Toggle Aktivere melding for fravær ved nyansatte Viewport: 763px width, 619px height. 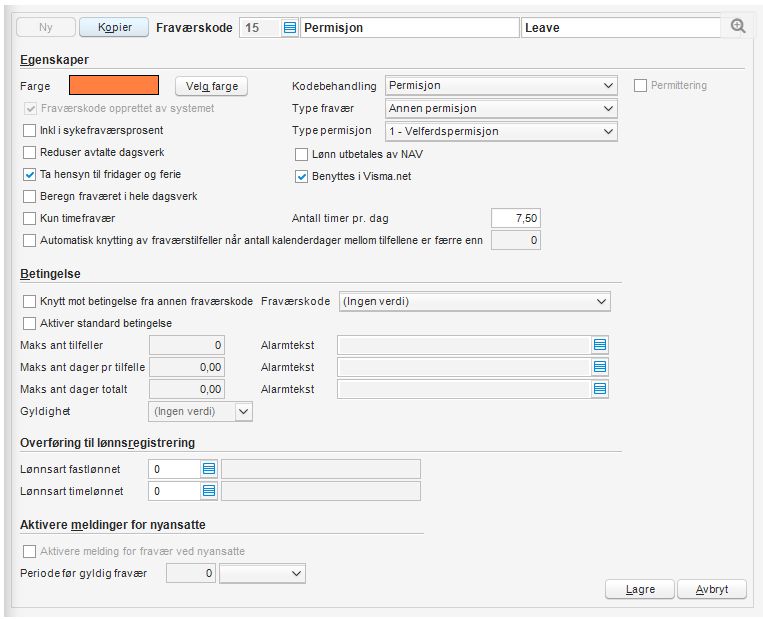[x=30, y=551]
